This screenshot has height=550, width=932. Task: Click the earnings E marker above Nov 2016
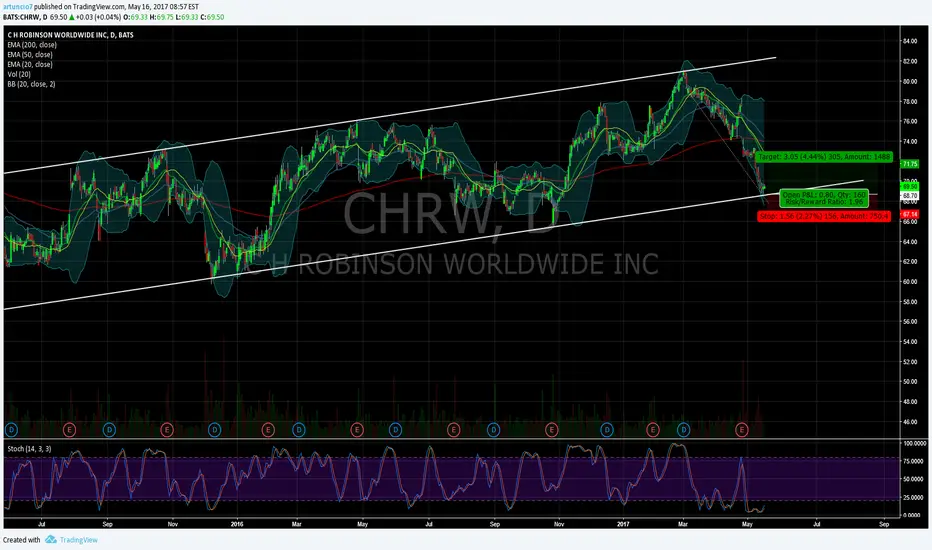(x=552, y=429)
